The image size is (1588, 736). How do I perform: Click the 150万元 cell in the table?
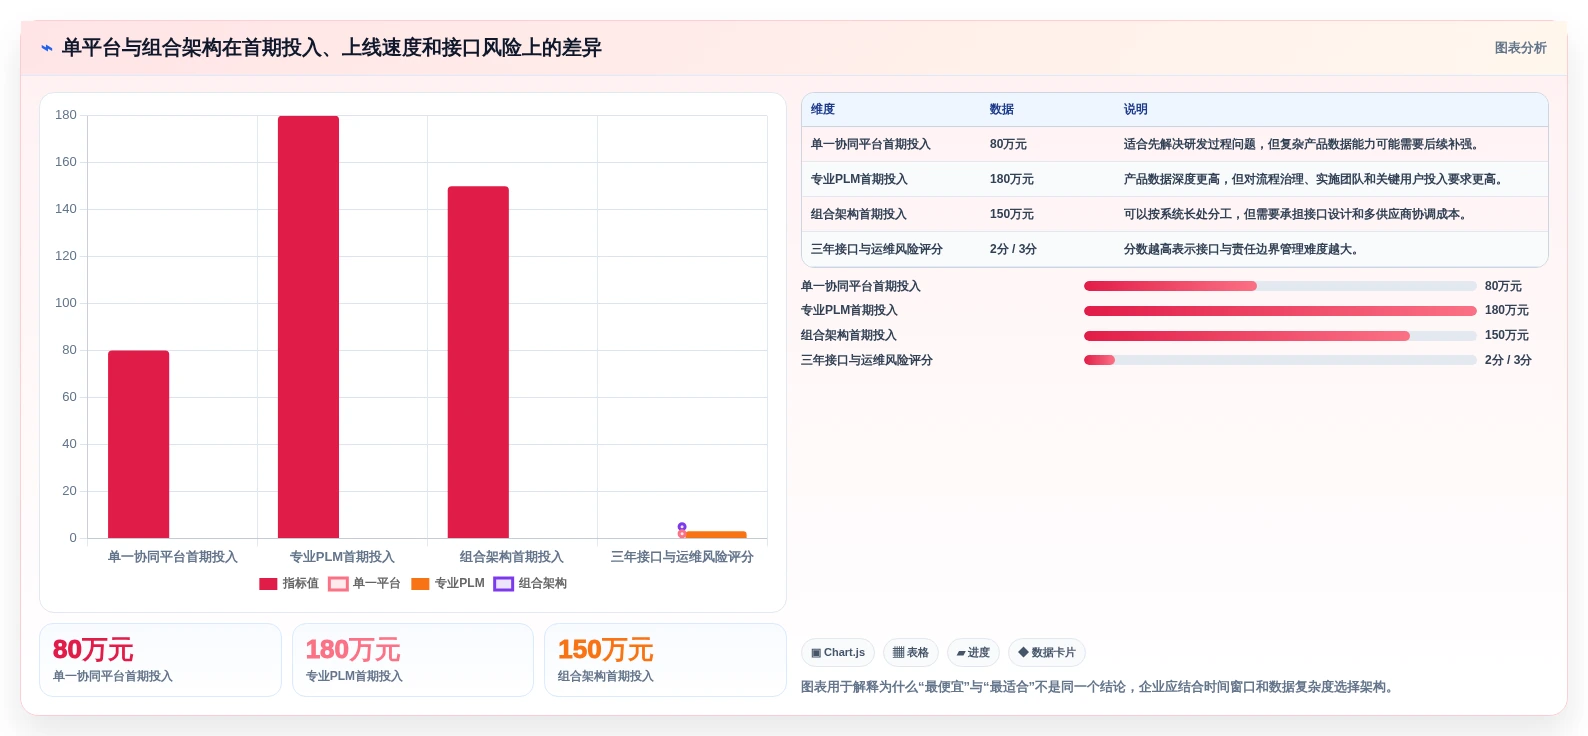tap(1012, 215)
